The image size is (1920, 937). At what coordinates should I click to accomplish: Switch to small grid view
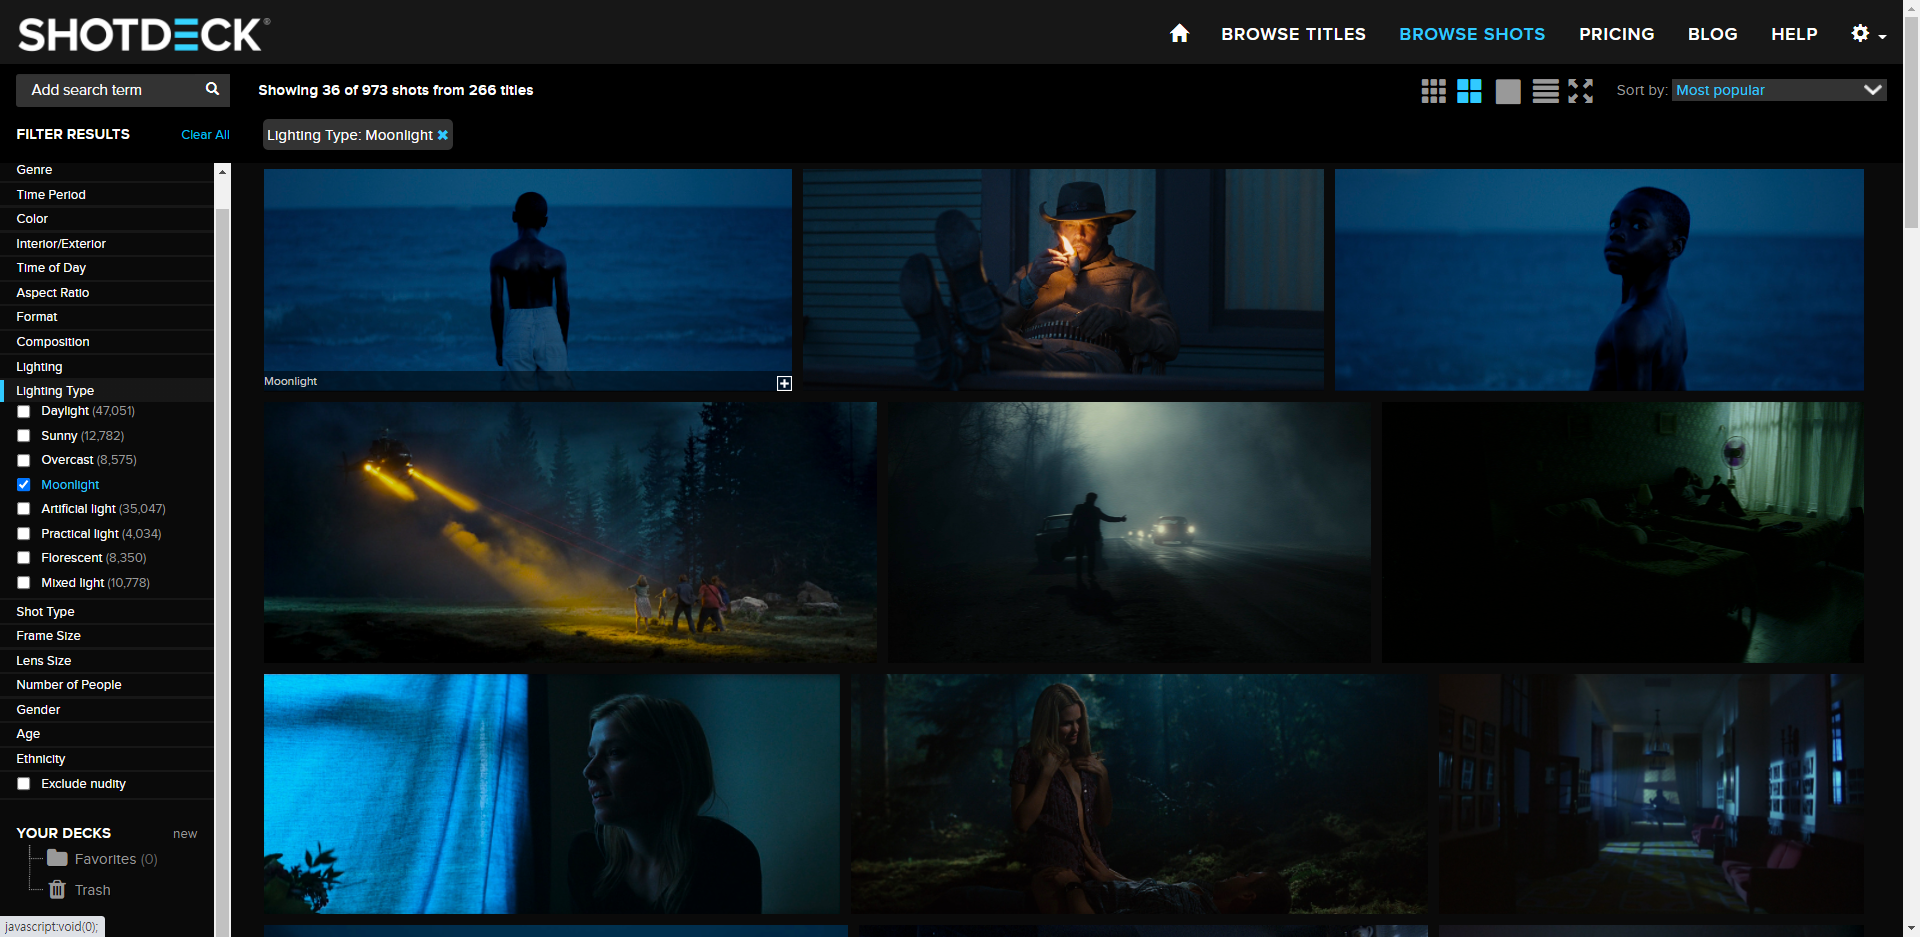1433,91
